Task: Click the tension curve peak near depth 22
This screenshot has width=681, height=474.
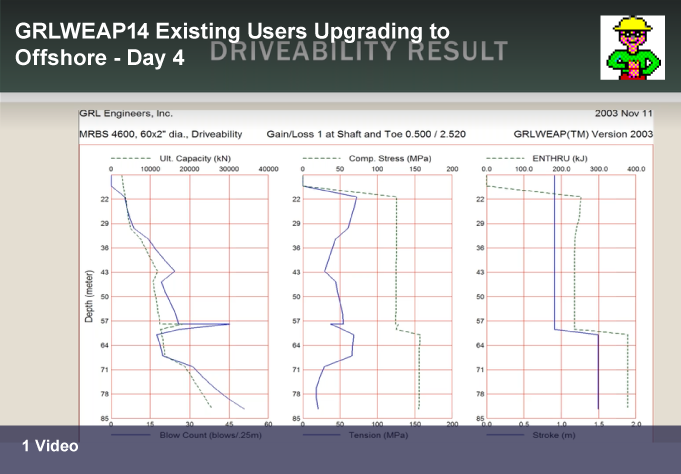Action: coord(356,197)
